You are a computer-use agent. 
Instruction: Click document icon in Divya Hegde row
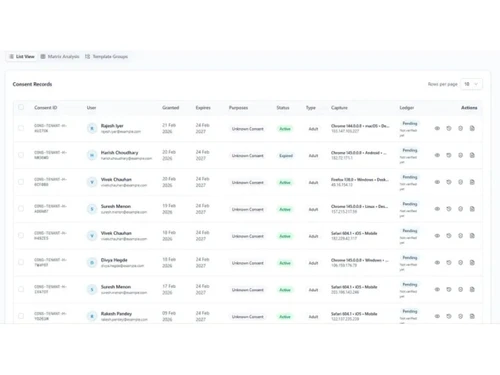[x=472, y=263]
